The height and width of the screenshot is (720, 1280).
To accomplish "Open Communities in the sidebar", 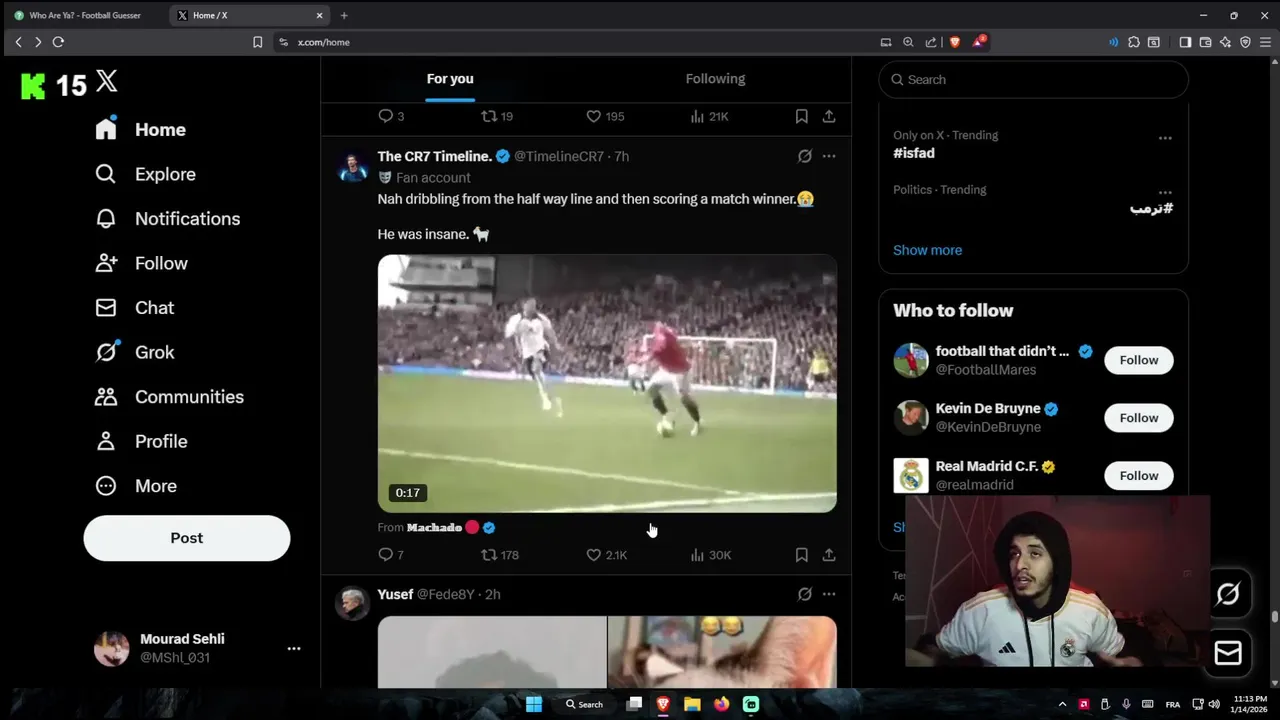I will (x=170, y=397).
